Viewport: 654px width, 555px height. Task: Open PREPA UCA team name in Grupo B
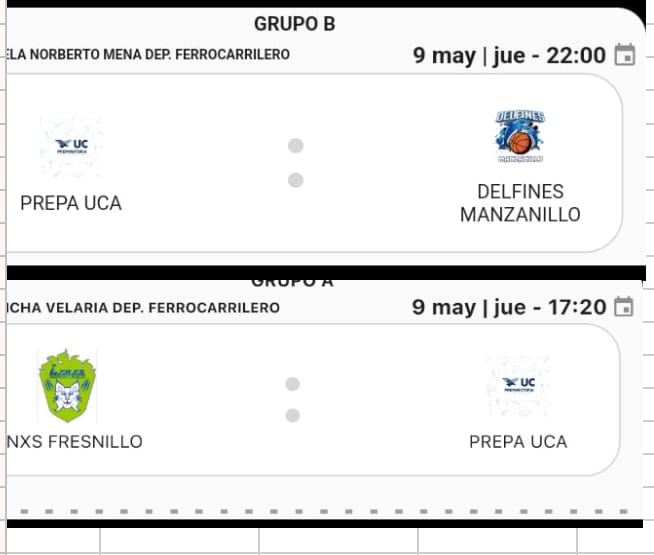71,203
